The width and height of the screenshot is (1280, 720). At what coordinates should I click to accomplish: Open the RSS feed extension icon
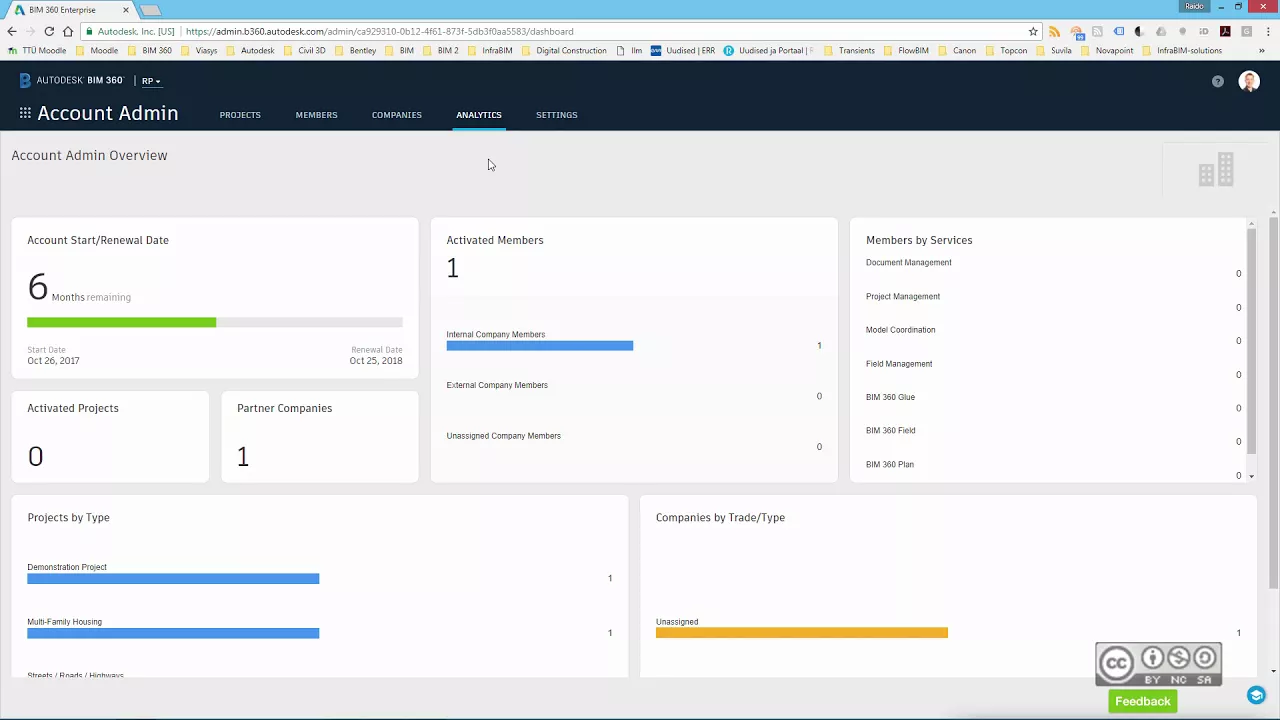(1054, 31)
